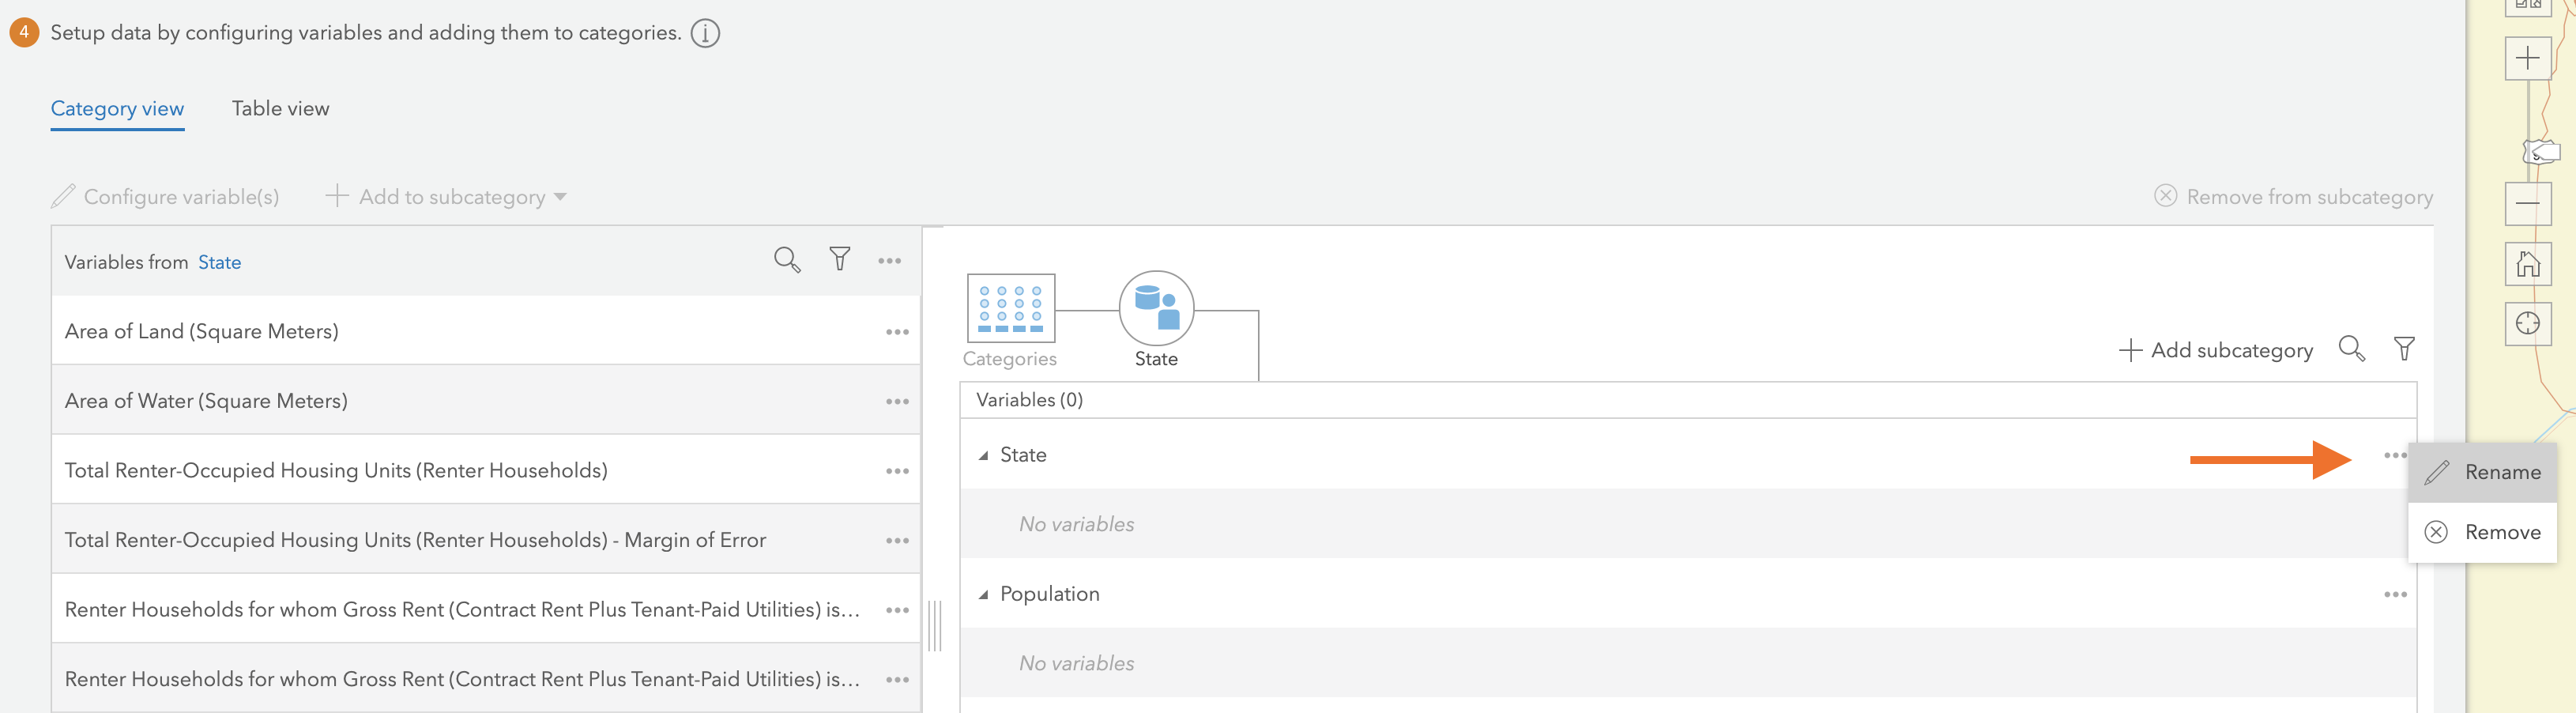2576x713 pixels.
Task: Open the Categories grid icon
Action: 1010,308
